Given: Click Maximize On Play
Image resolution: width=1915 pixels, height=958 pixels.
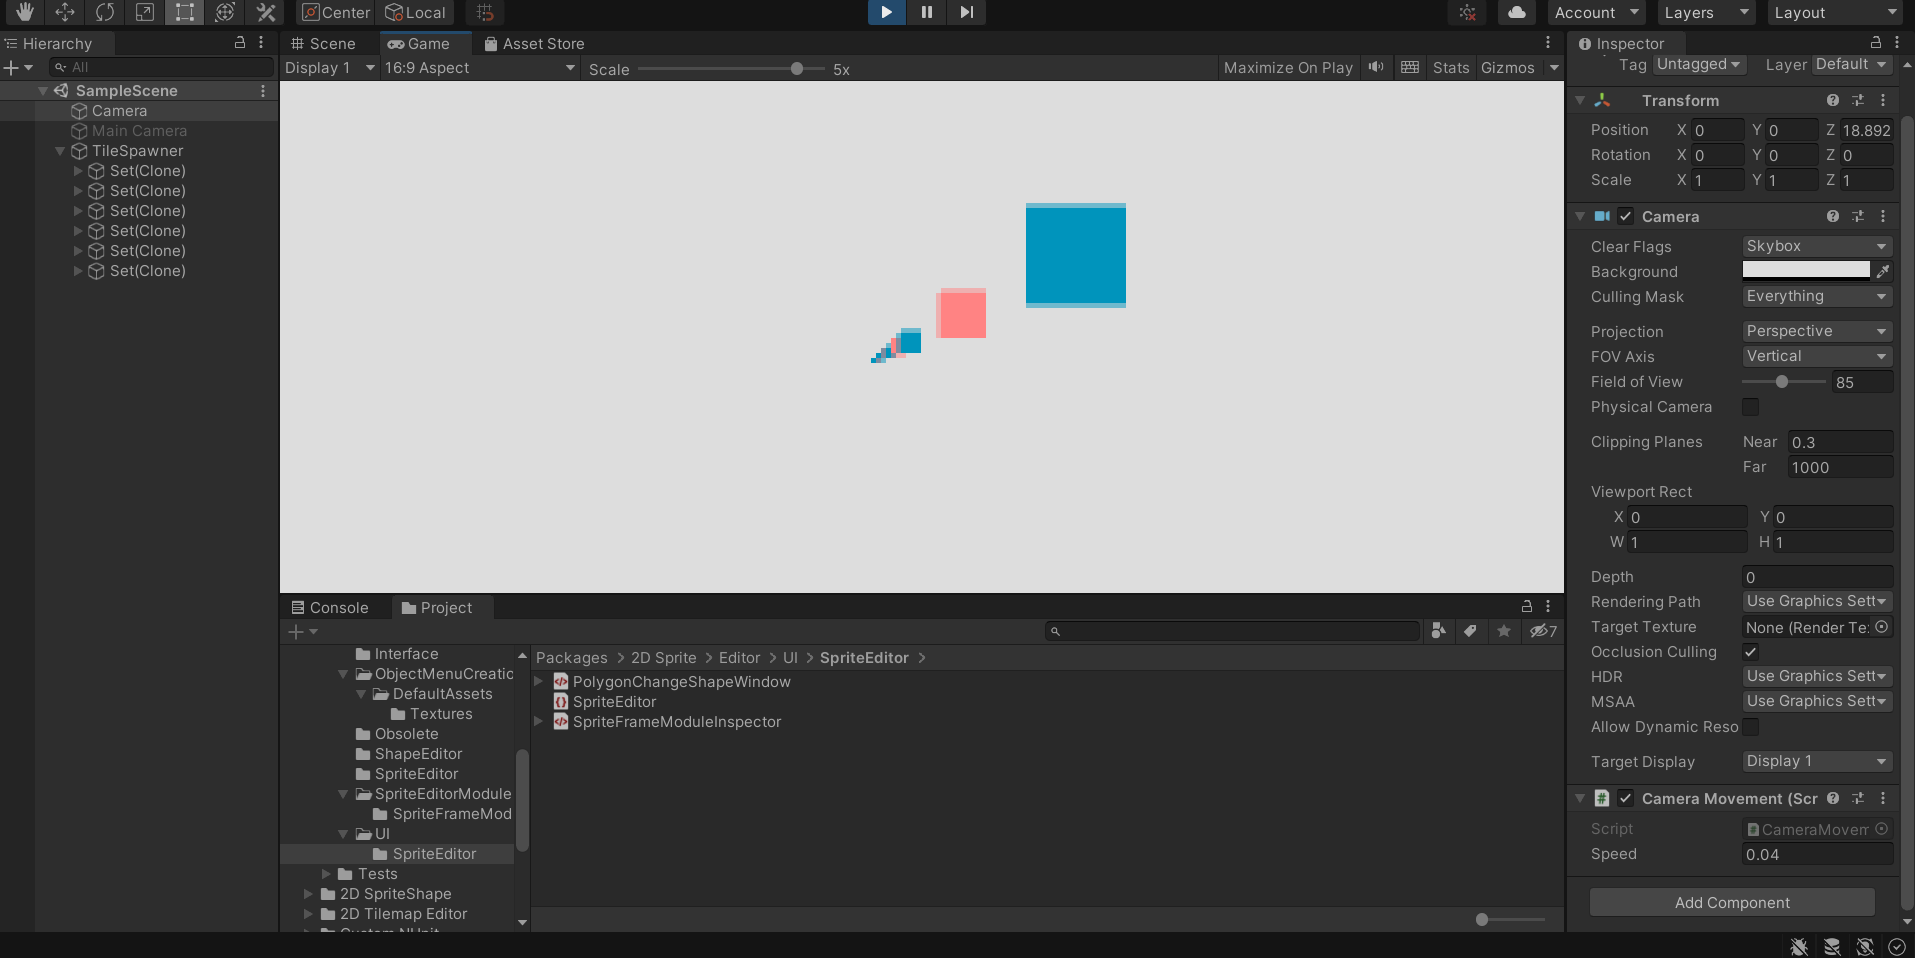Looking at the screenshot, I should [x=1287, y=68].
